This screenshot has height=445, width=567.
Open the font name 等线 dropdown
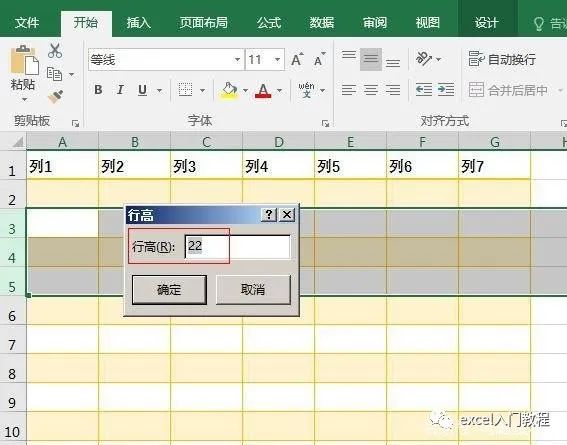237,59
